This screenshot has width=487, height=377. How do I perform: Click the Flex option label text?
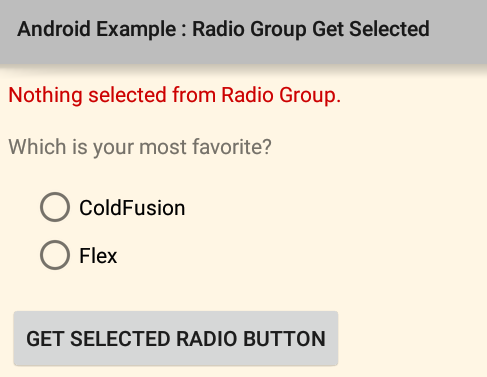point(98,256)
